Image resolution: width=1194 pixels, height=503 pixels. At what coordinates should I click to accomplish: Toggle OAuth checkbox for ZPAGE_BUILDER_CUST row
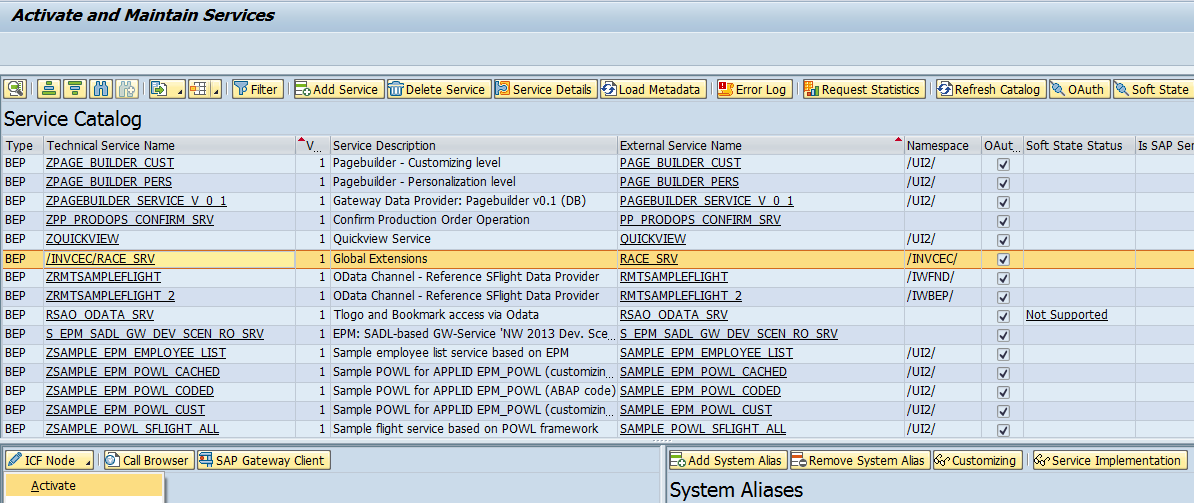1003,164
